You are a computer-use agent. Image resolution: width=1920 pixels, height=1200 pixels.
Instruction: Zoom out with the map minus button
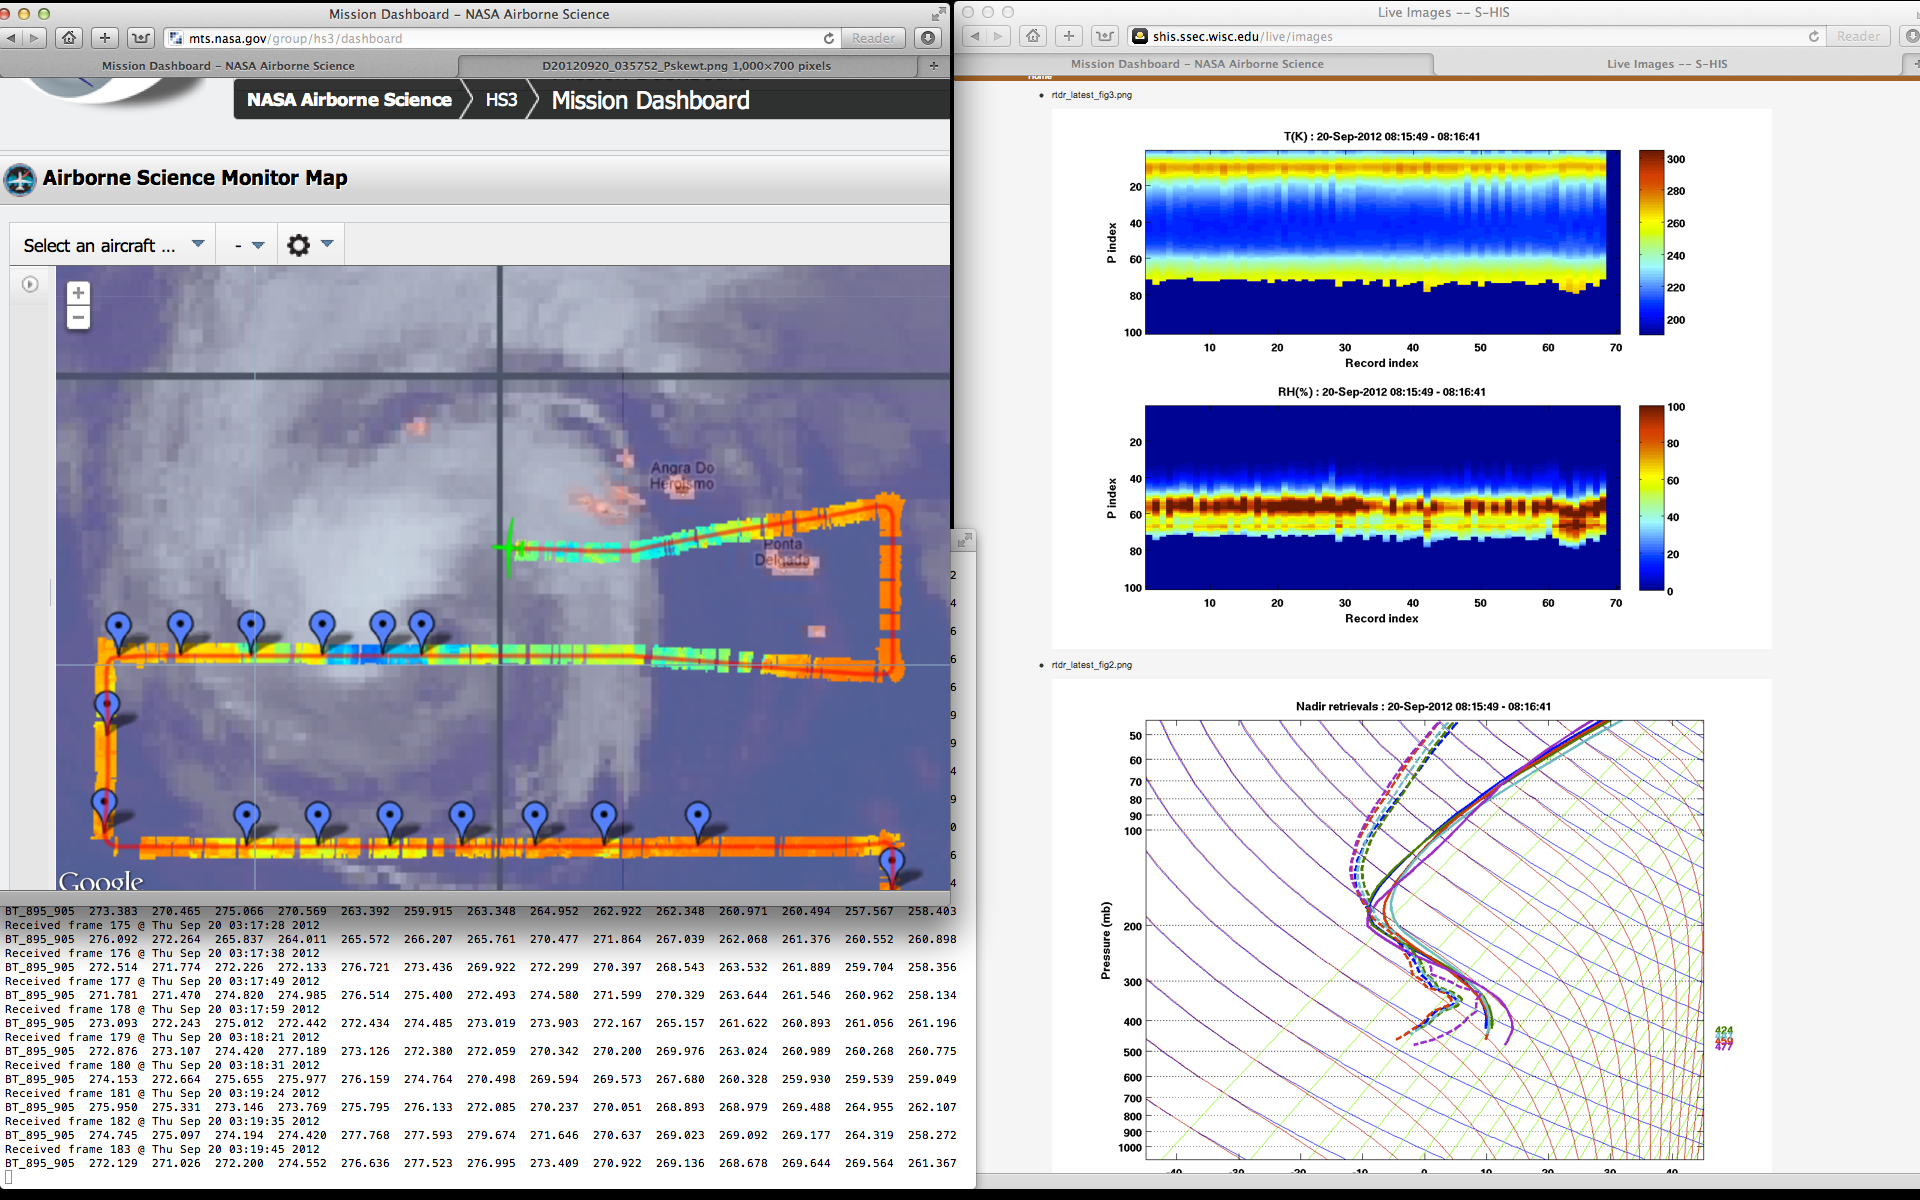click(x=78, y=318)
